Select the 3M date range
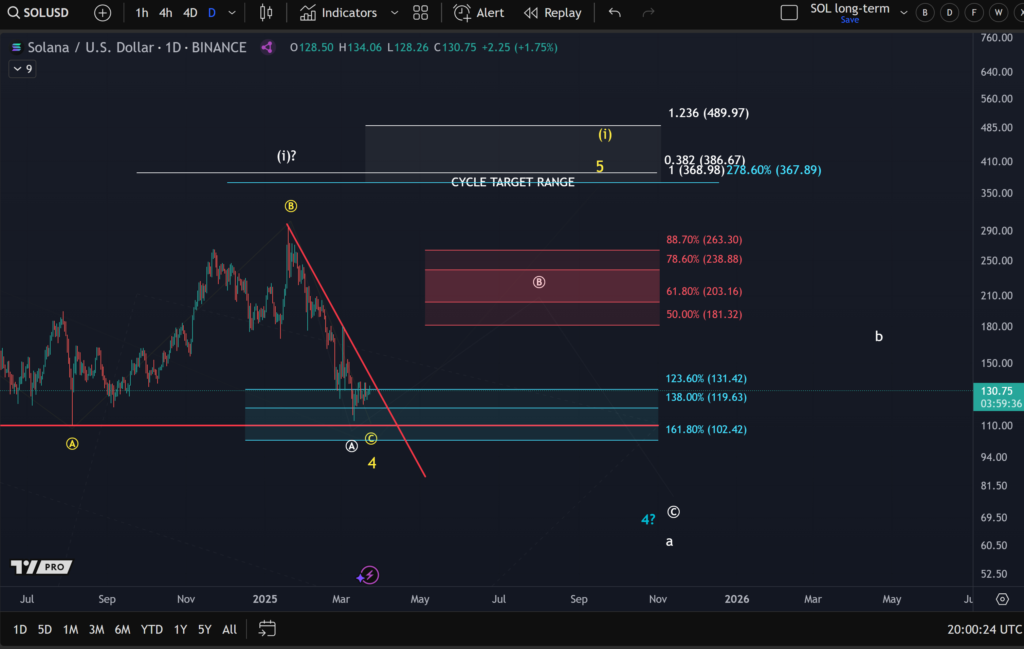1024x649 pixels. pyautogui.click(x=96, y=629)
